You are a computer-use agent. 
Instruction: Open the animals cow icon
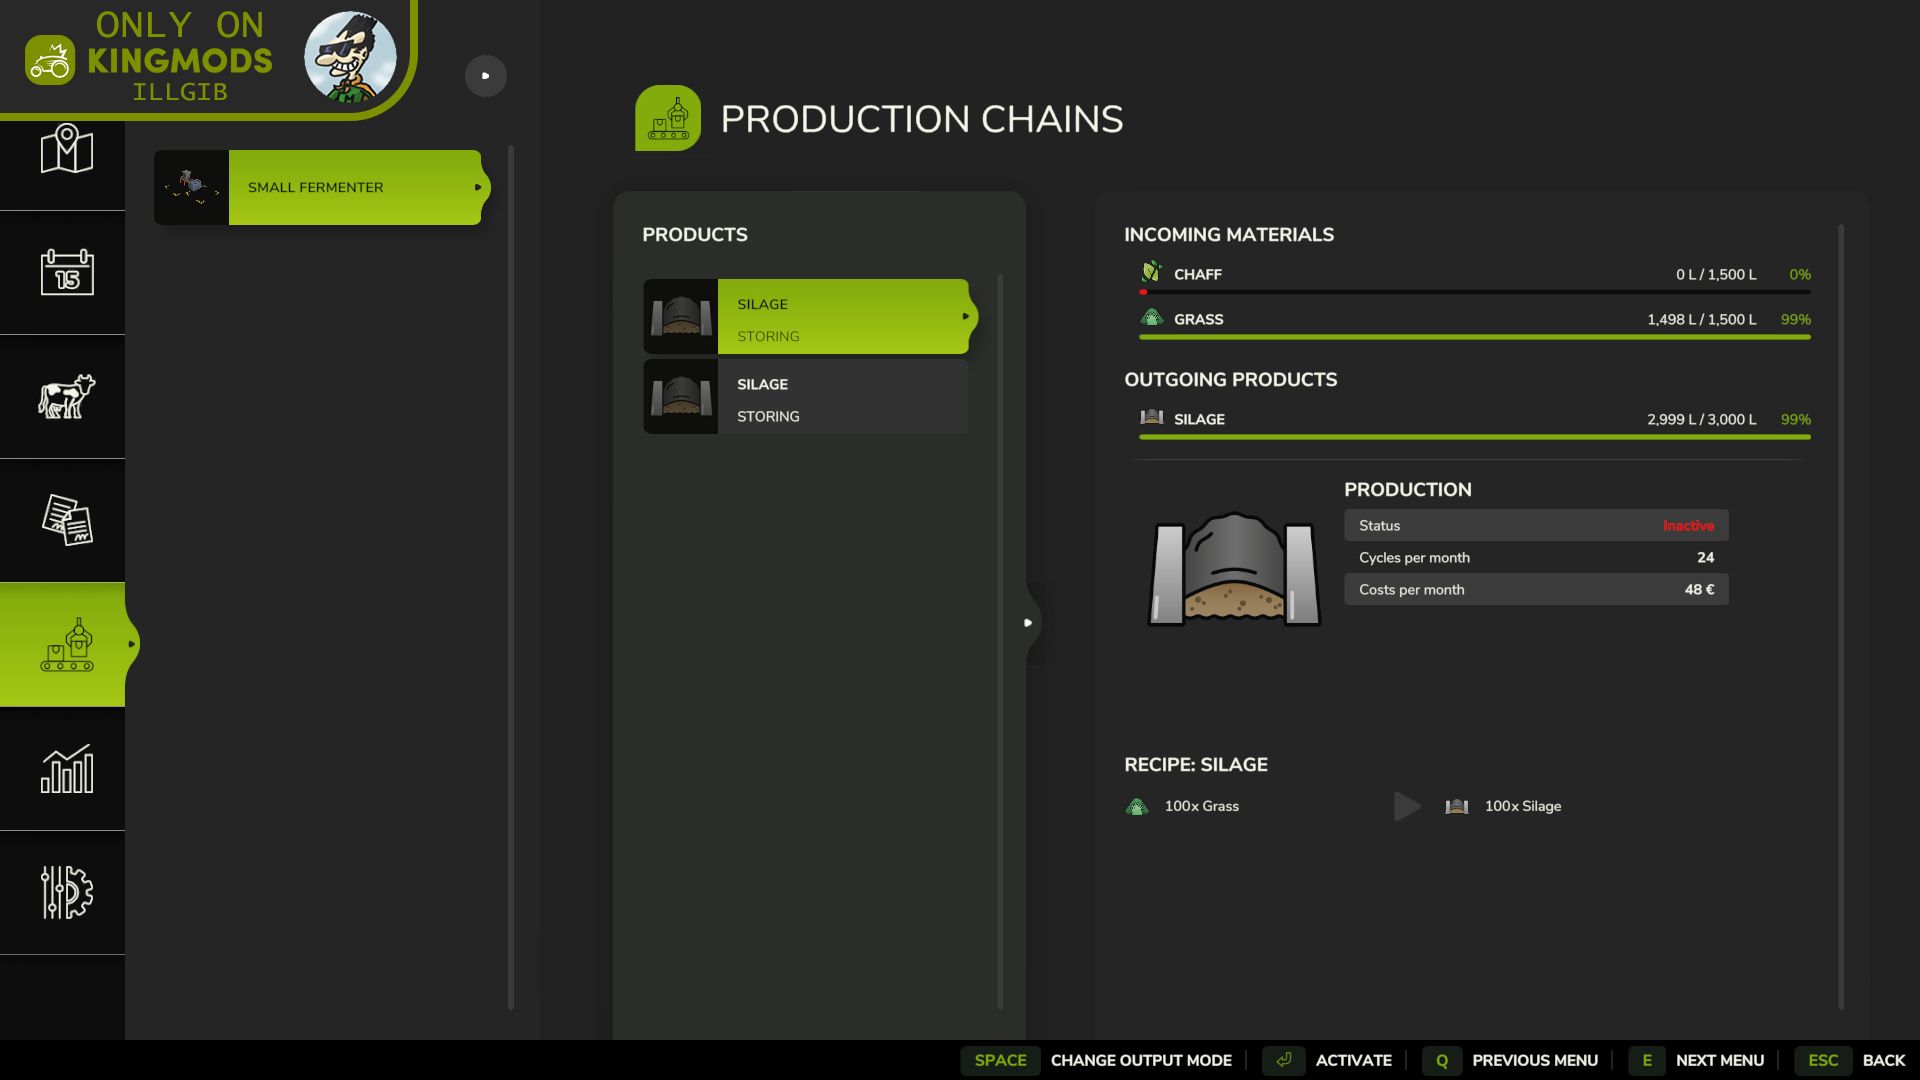(66, 396)
